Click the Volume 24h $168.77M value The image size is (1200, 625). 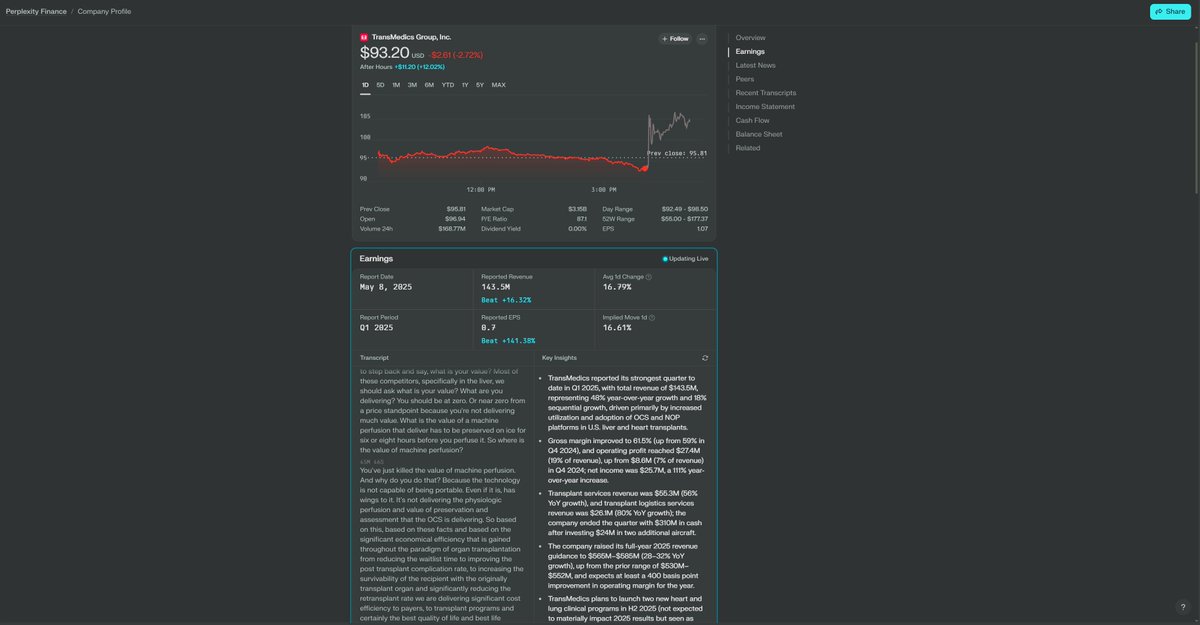coord(452,229)
